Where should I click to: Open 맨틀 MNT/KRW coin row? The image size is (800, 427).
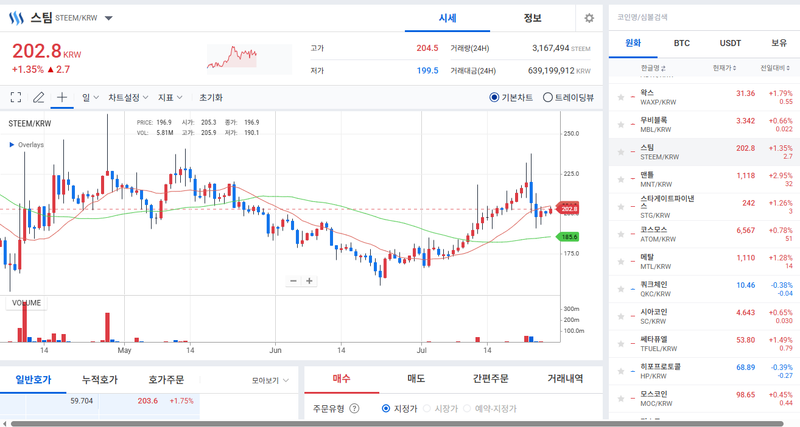(704, 180)
